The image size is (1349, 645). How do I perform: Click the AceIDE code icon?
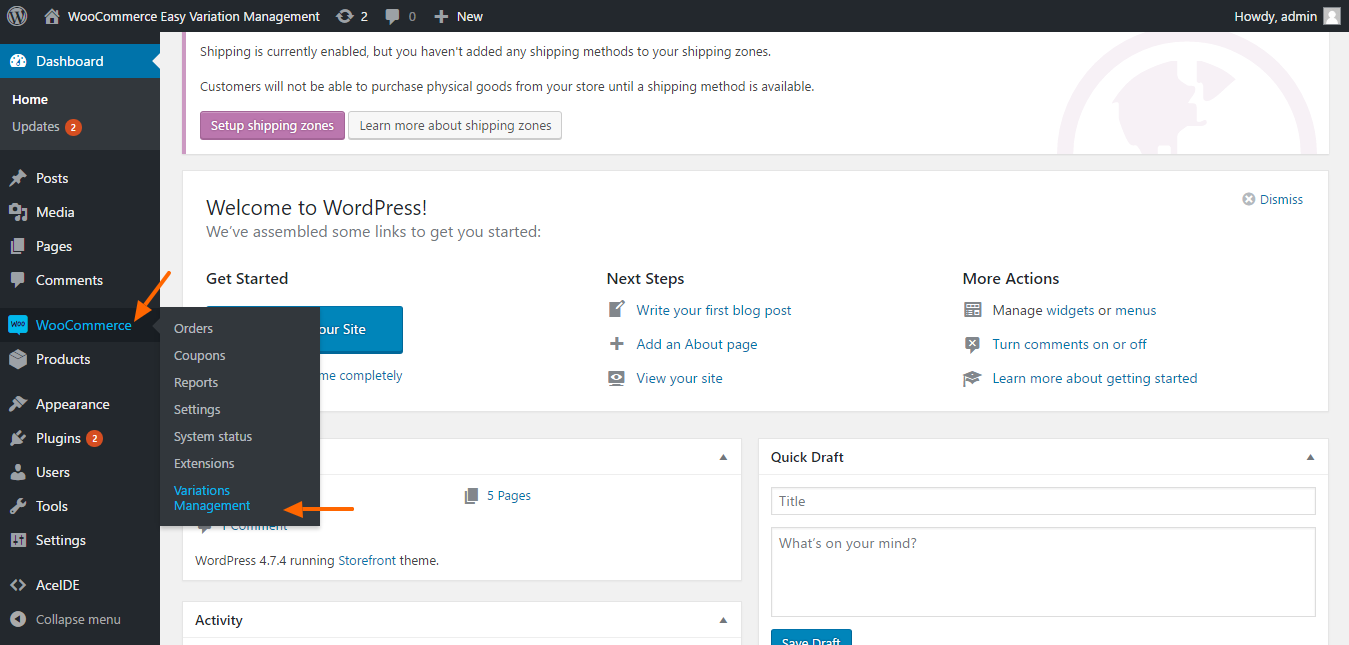(x=18, y=585)
